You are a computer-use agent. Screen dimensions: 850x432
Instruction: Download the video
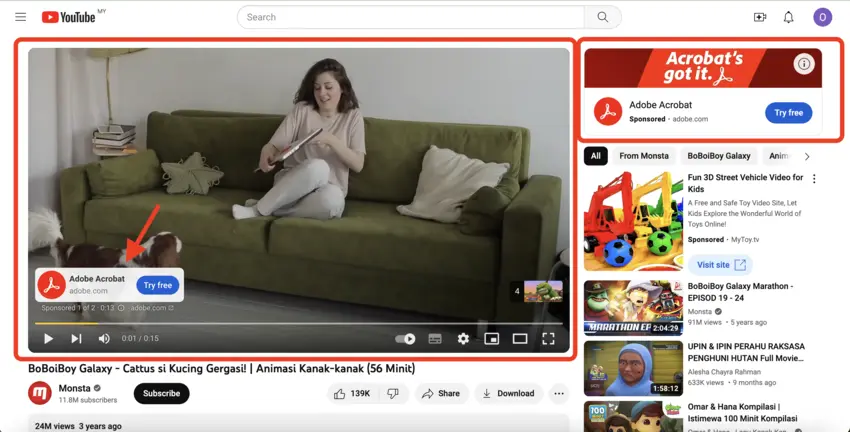508,394
